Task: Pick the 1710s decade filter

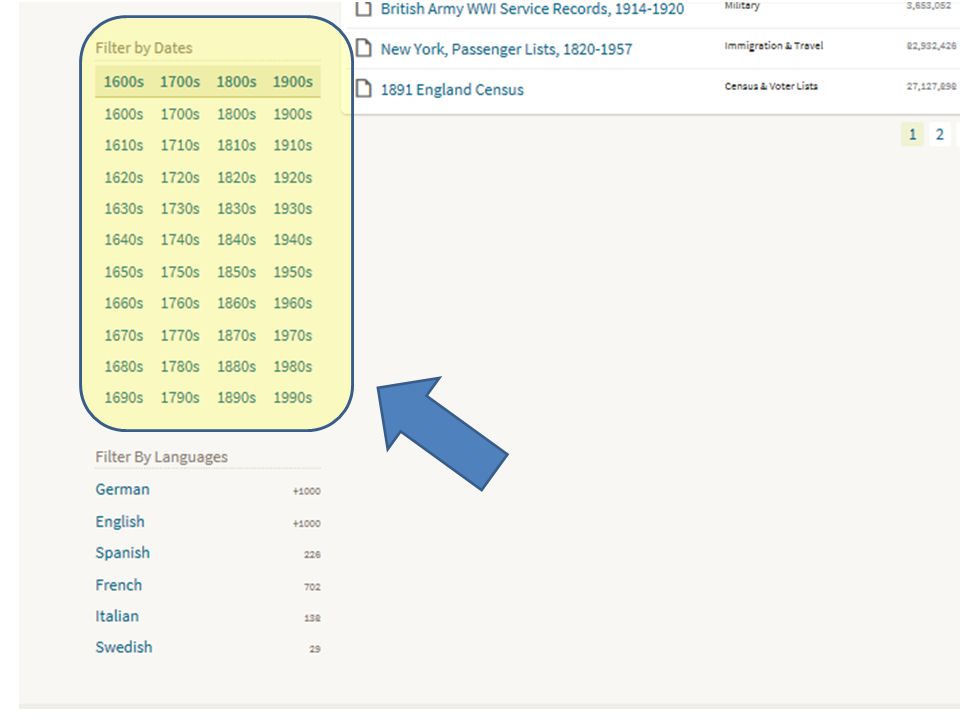Action: click(180, 145)
